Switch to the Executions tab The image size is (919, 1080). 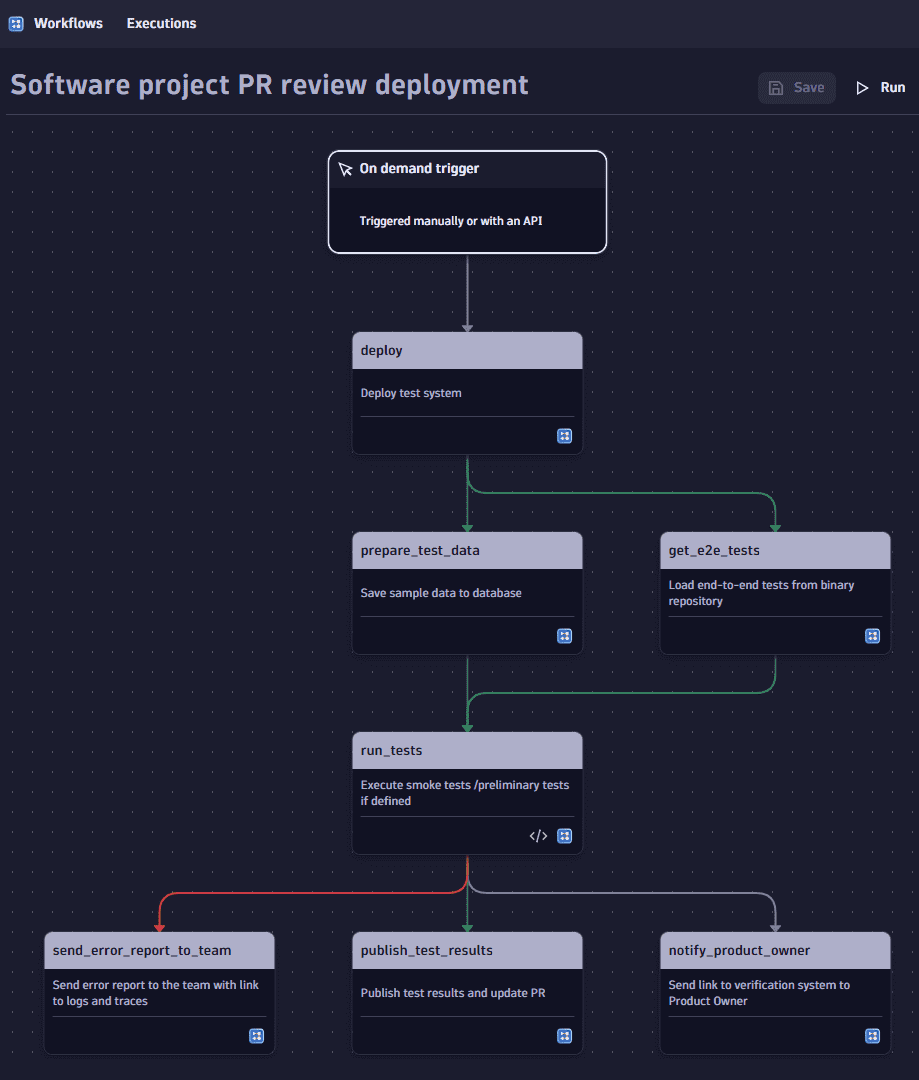161,23
